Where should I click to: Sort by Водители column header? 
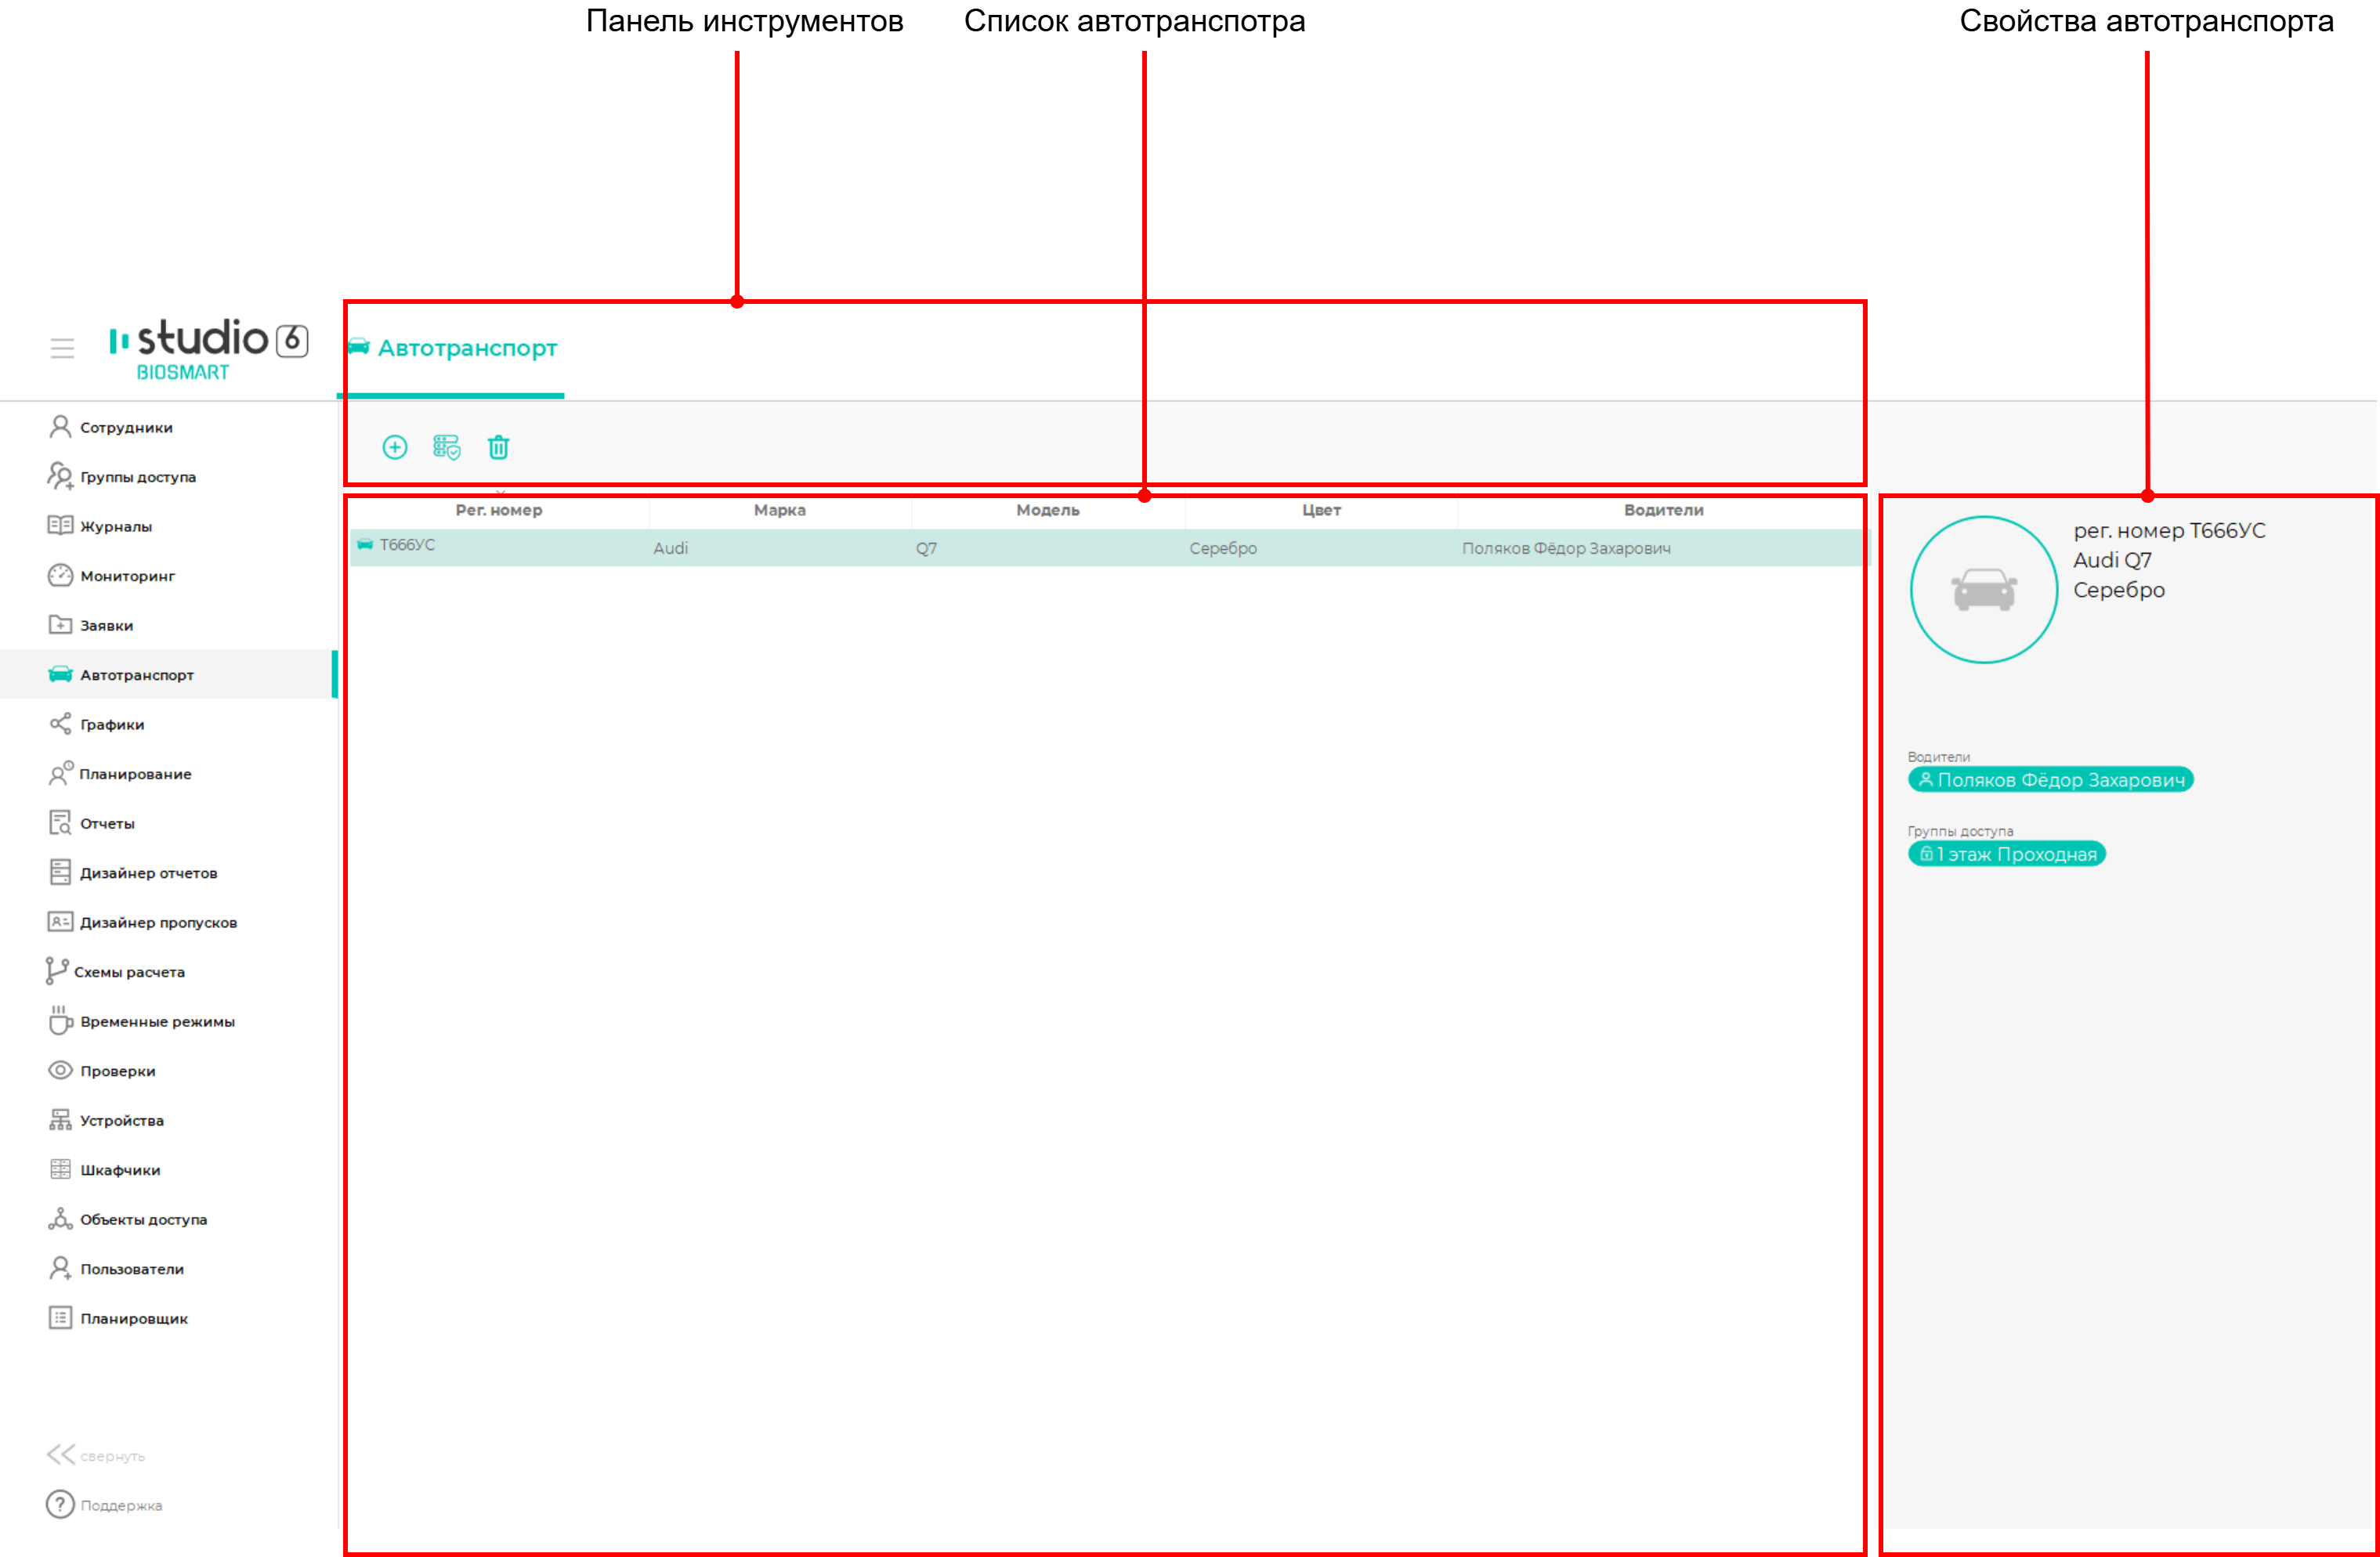pos(1663,510)
